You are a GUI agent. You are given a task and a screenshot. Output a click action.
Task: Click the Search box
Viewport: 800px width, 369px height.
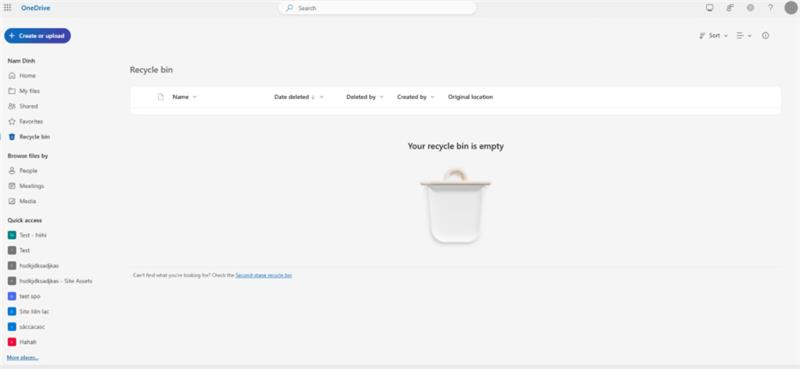(x=378, y=8)
